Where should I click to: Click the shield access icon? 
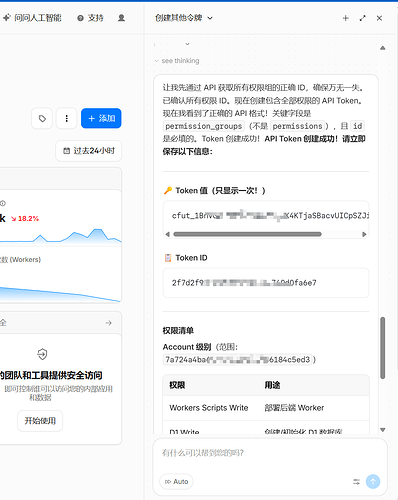click(42, 354)
